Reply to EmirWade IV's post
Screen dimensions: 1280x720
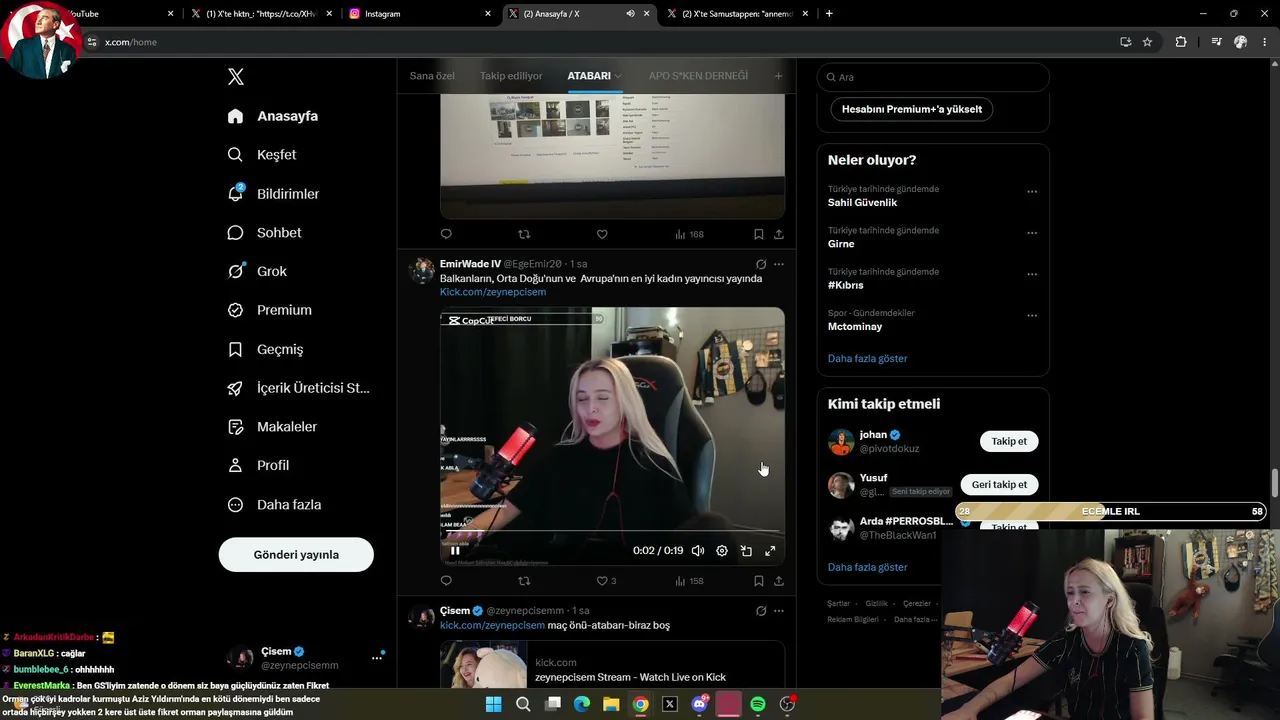pyautogui.click(x=446, y=581)
